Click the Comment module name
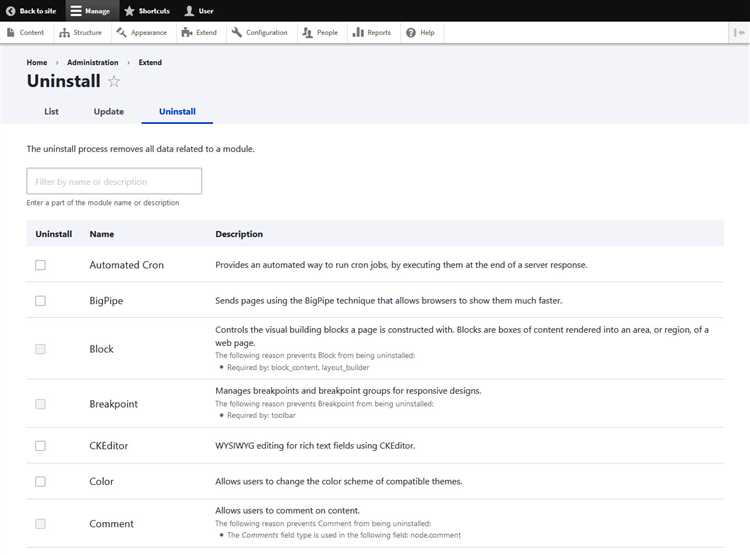The height and width of the screenshot is (555, 750). pos(111,524)
